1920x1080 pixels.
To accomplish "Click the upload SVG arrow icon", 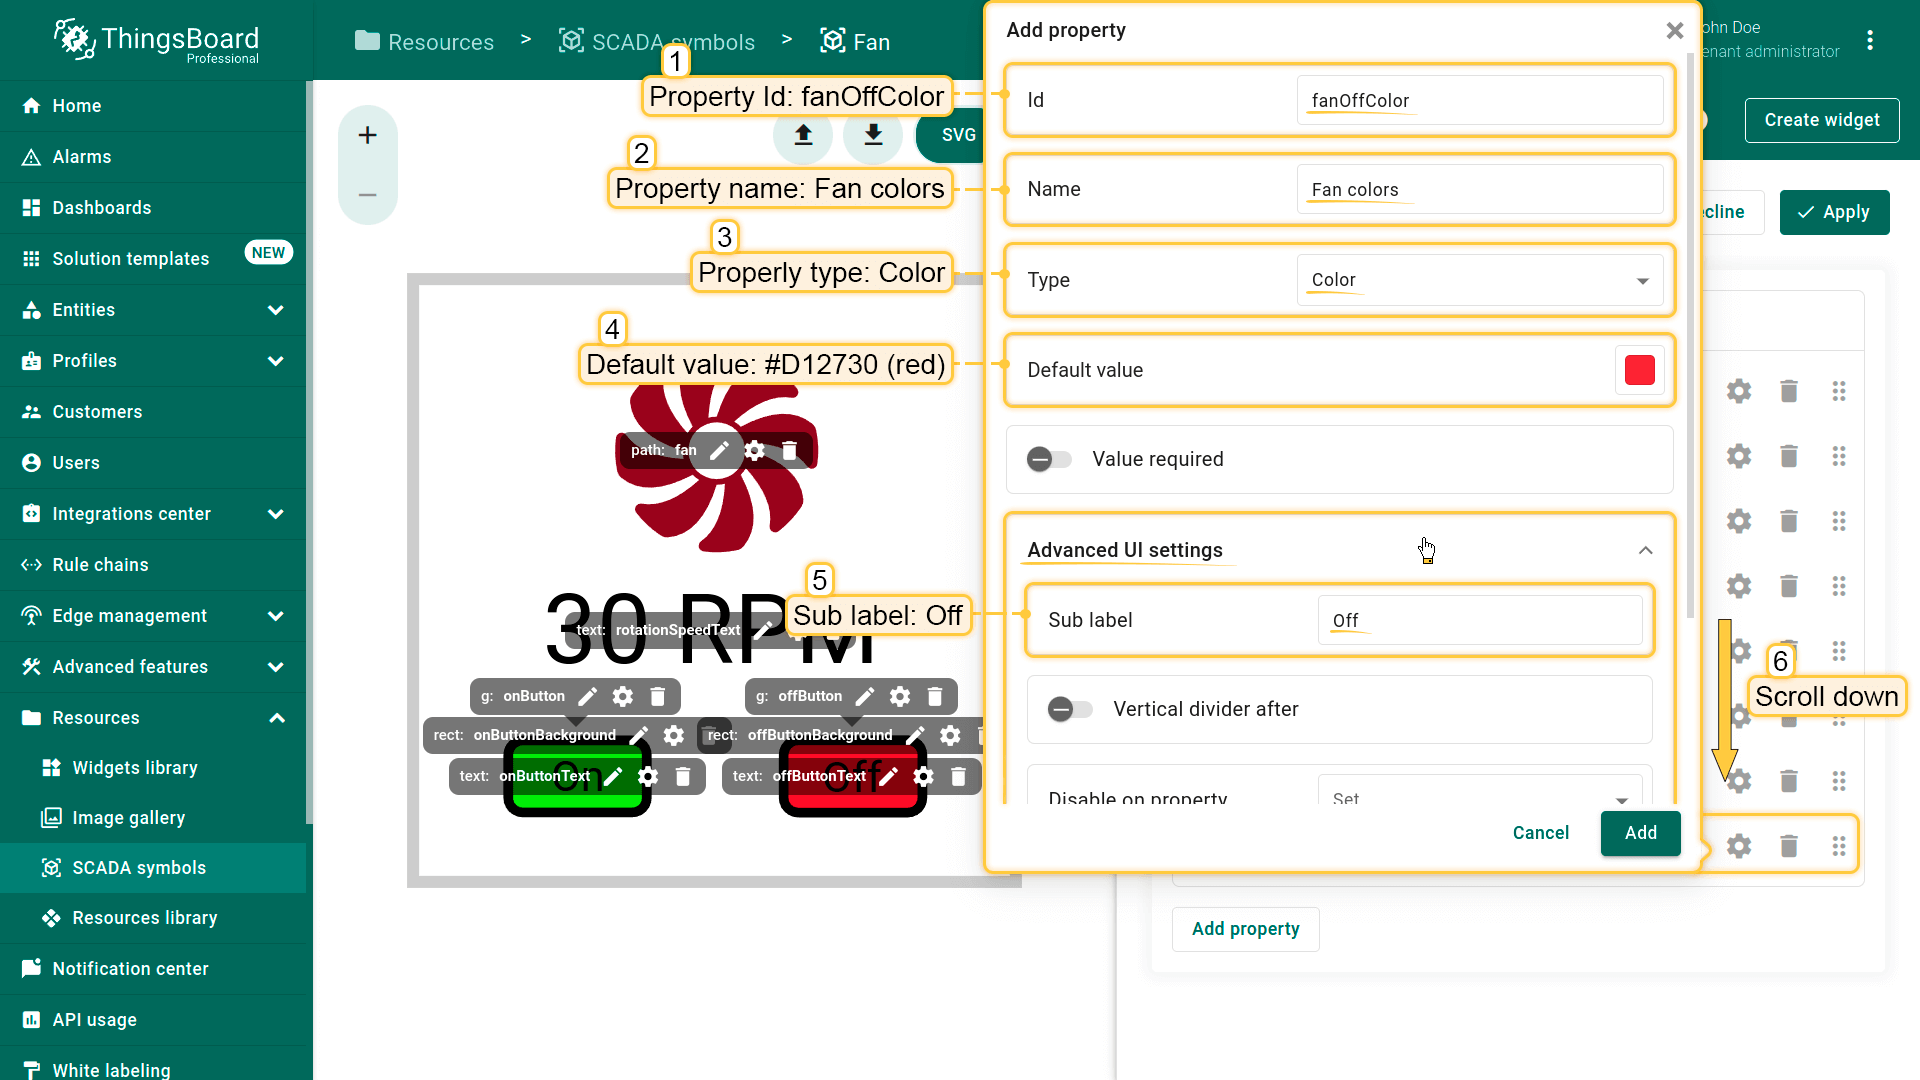I will [803, 135].
